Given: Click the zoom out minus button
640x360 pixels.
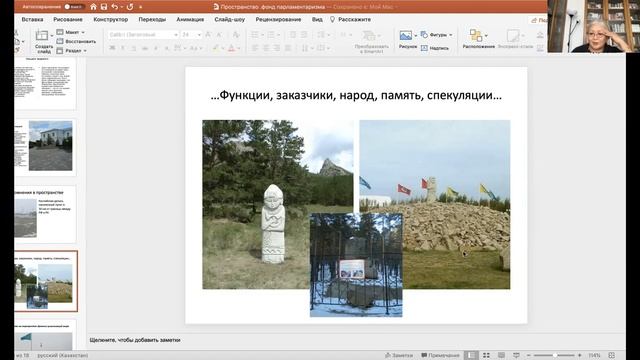Looking at the screenshot, I should [529, 355].
